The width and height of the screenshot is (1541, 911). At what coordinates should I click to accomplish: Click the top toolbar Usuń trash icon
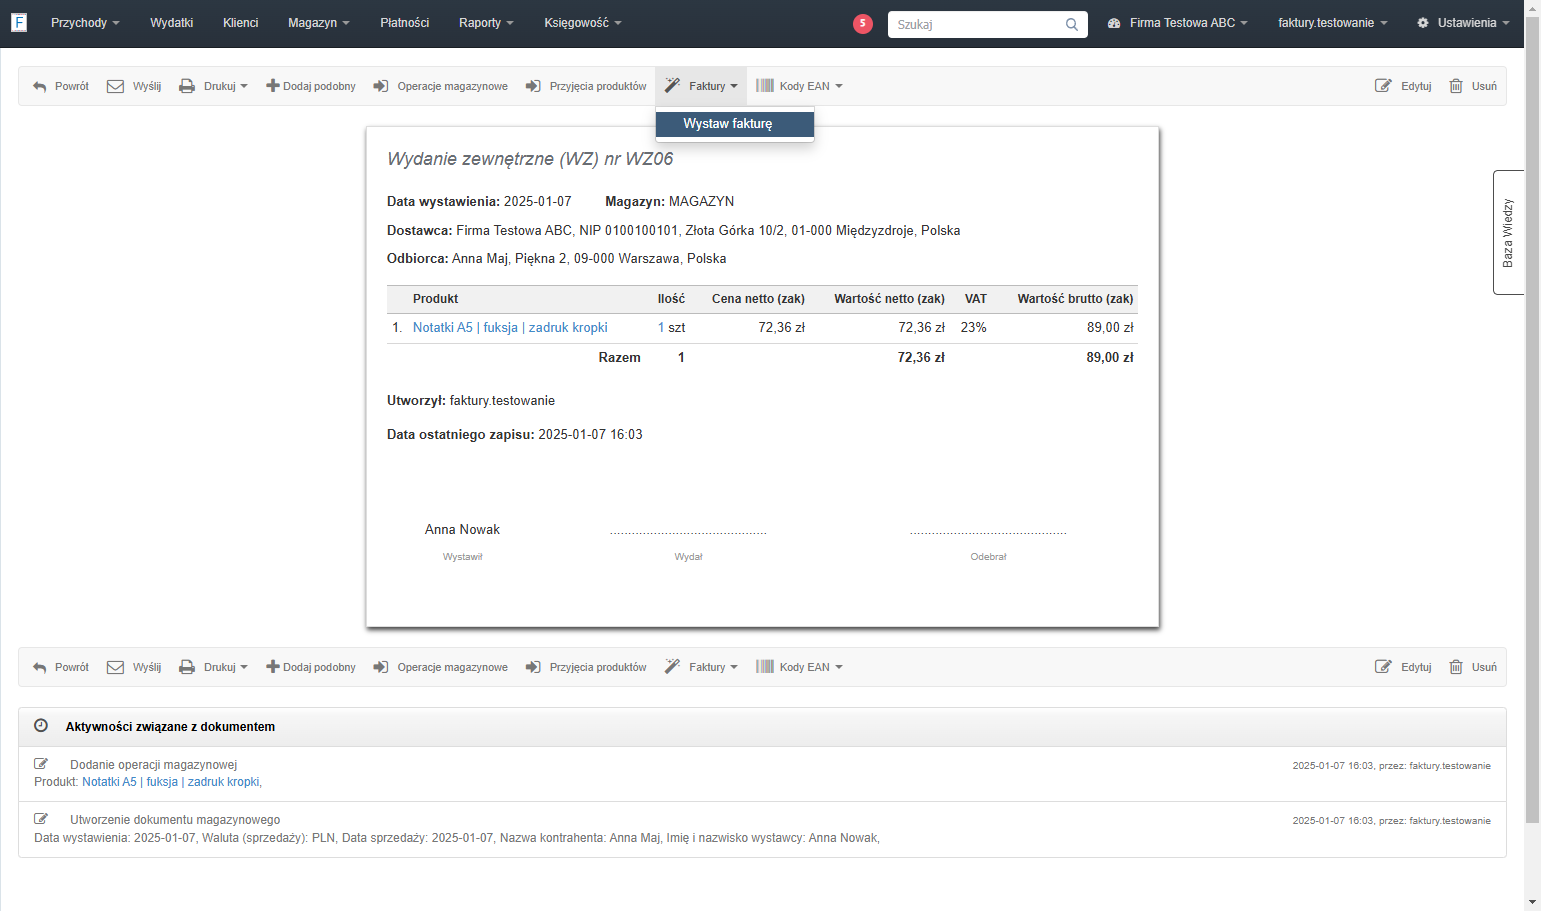[x=1456, y=86]
